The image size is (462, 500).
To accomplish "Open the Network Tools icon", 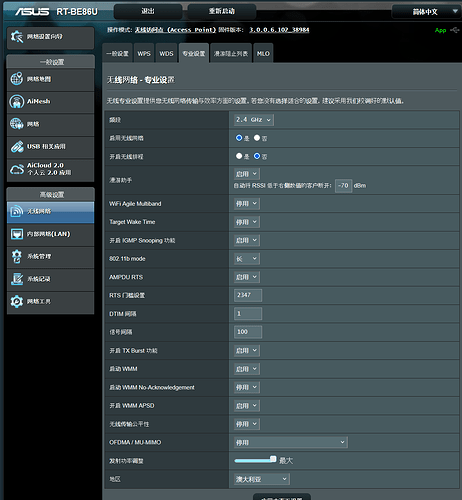I will pos(17,301).
